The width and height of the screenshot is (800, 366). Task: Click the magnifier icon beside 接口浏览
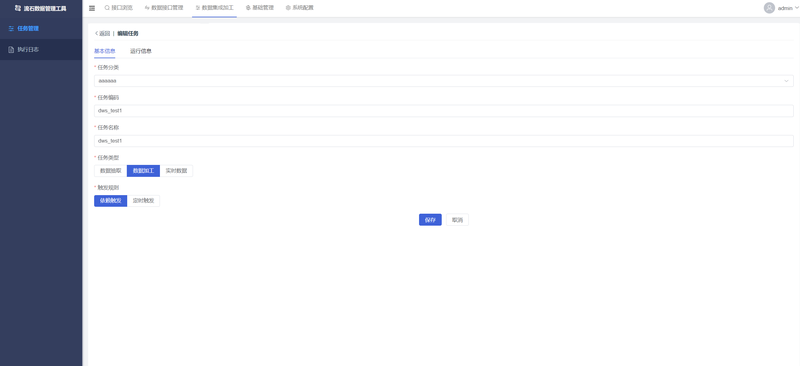[x=107, y=8]
